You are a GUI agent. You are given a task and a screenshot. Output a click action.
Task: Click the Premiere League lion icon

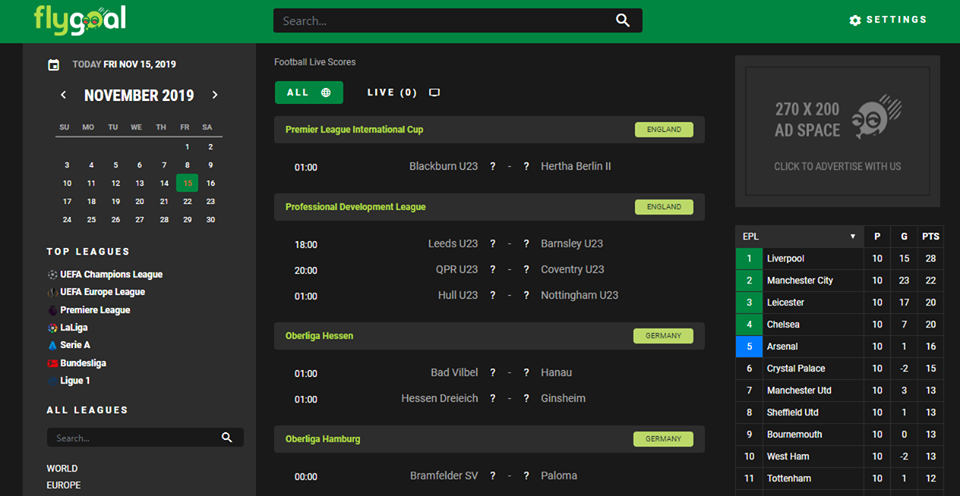click(52, 310)
